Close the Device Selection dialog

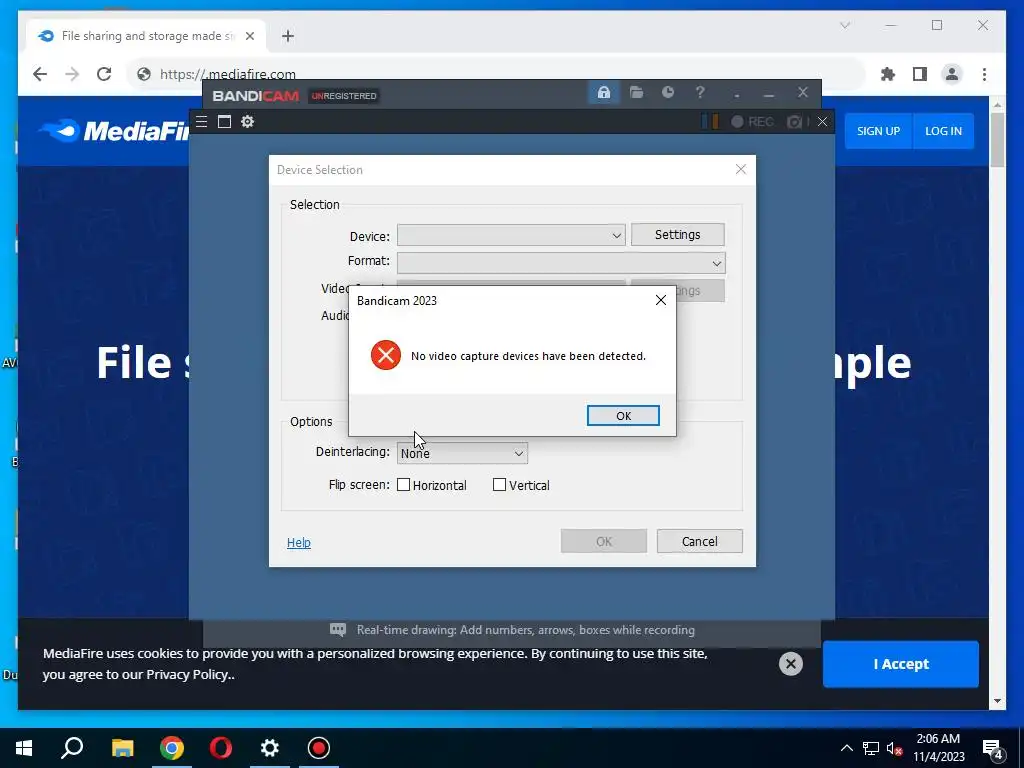741,169
